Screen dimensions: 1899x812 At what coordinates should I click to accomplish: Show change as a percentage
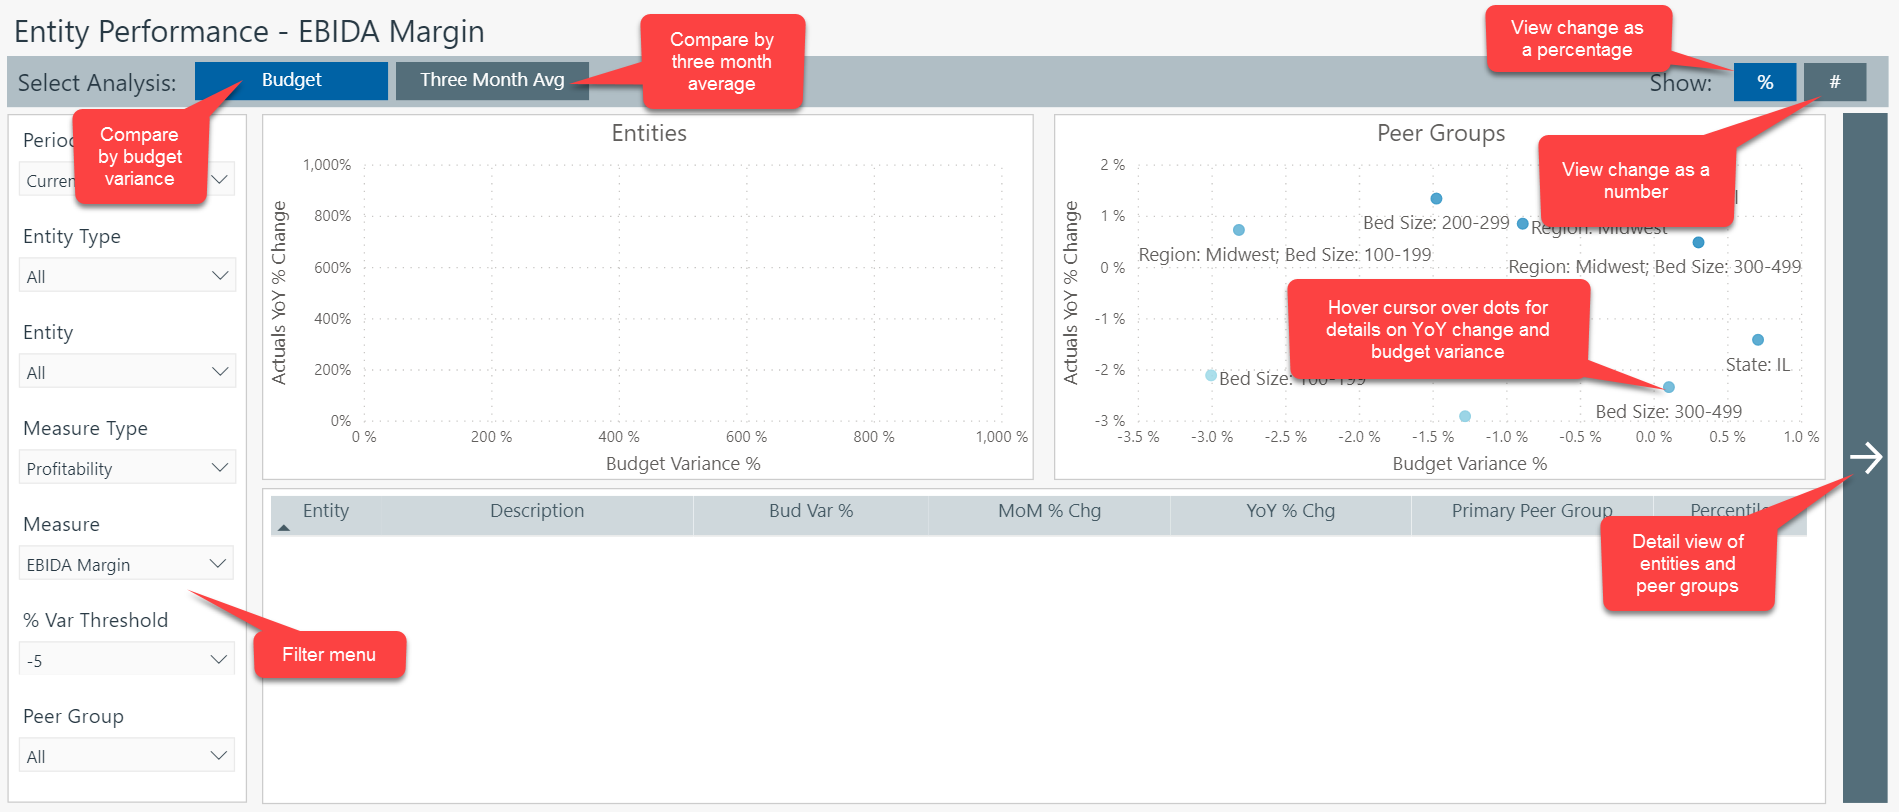tap(1764, 82)
